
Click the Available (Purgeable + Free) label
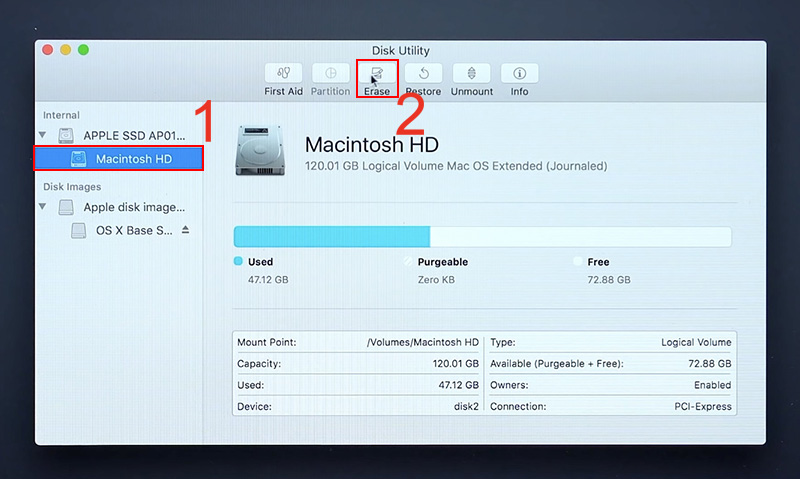point(557,364)
